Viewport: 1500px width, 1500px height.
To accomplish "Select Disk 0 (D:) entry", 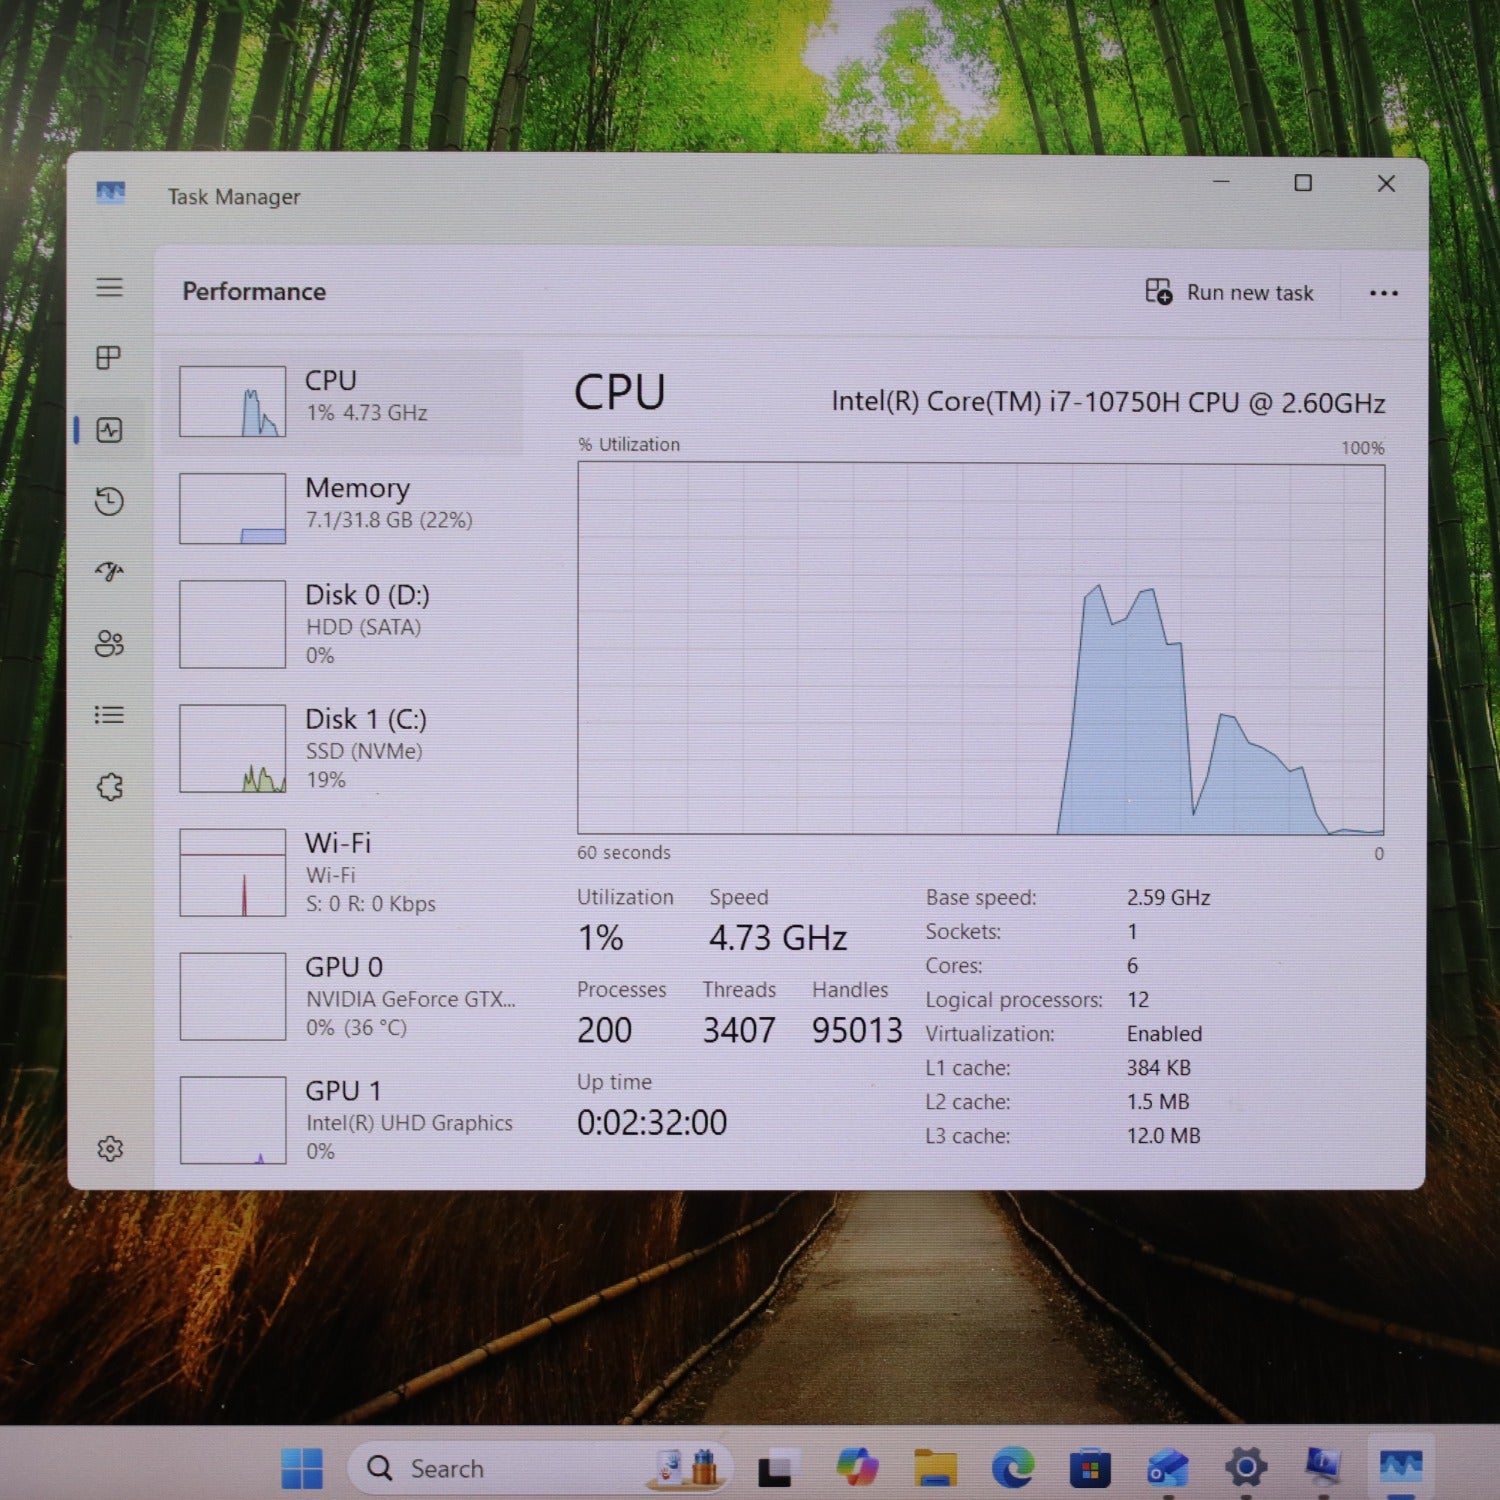I will click(342, 624).
